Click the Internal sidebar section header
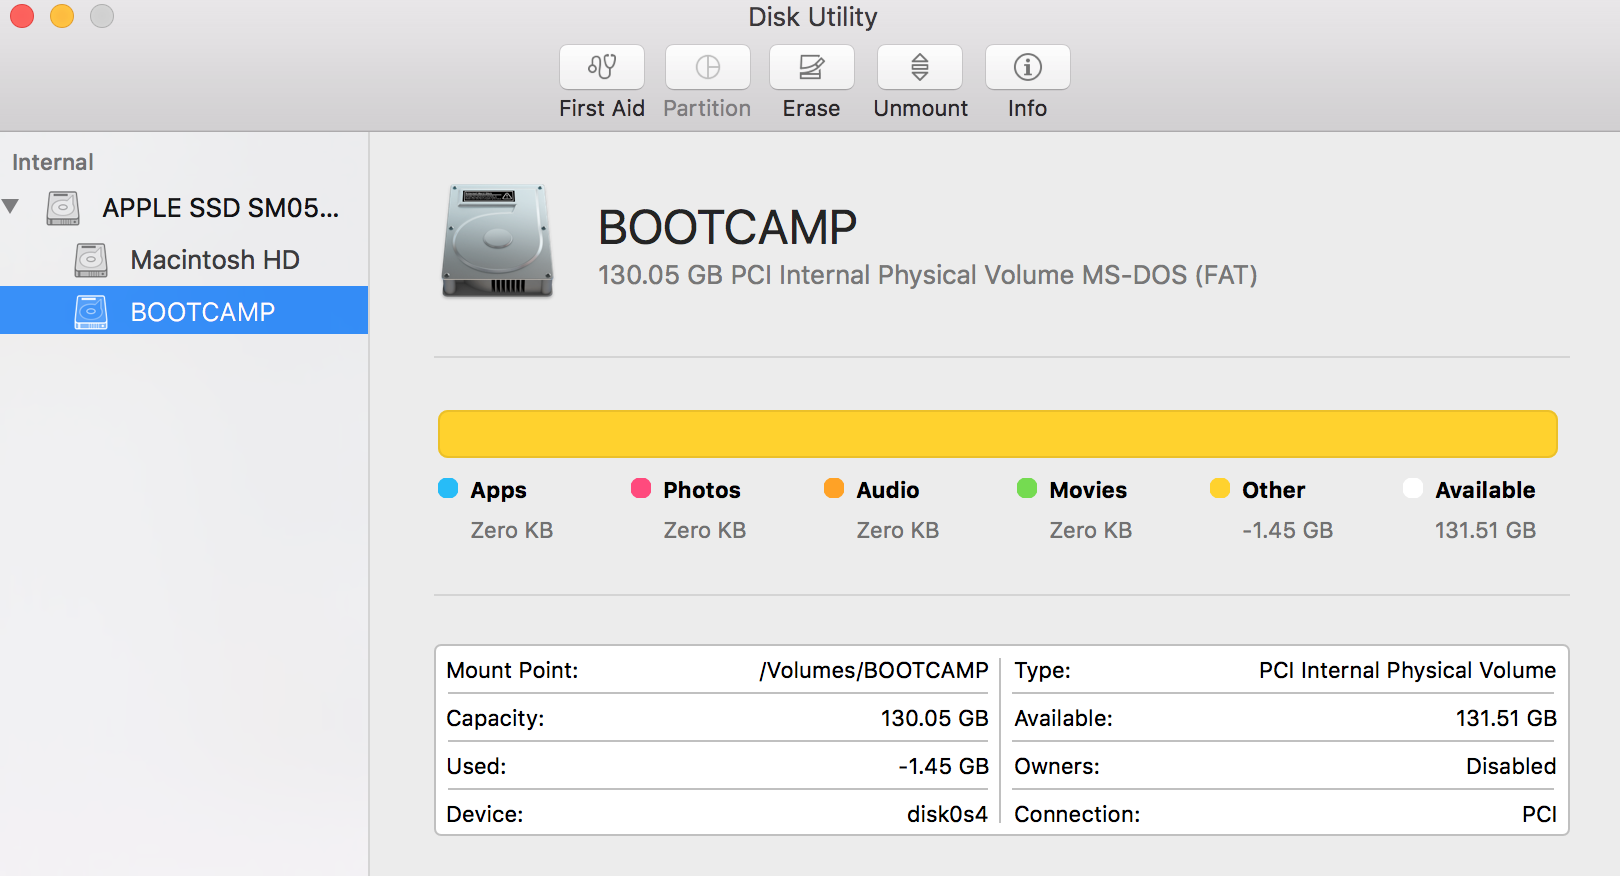 [53, 162]
